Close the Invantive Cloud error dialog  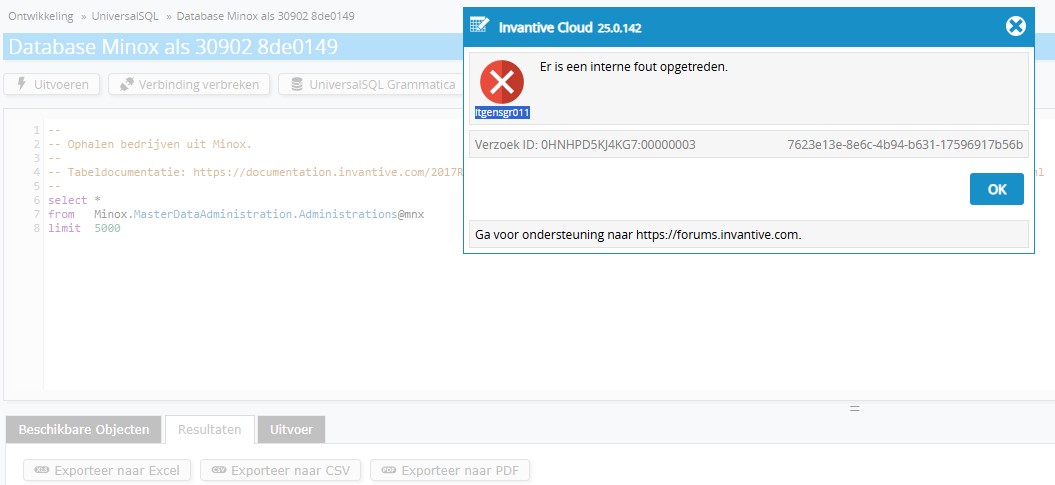tap(1015, 27)
